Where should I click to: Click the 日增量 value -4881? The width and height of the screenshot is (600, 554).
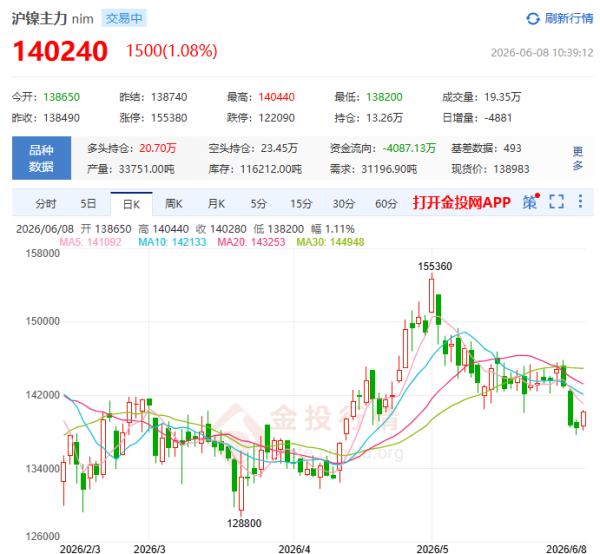point(498,118)
